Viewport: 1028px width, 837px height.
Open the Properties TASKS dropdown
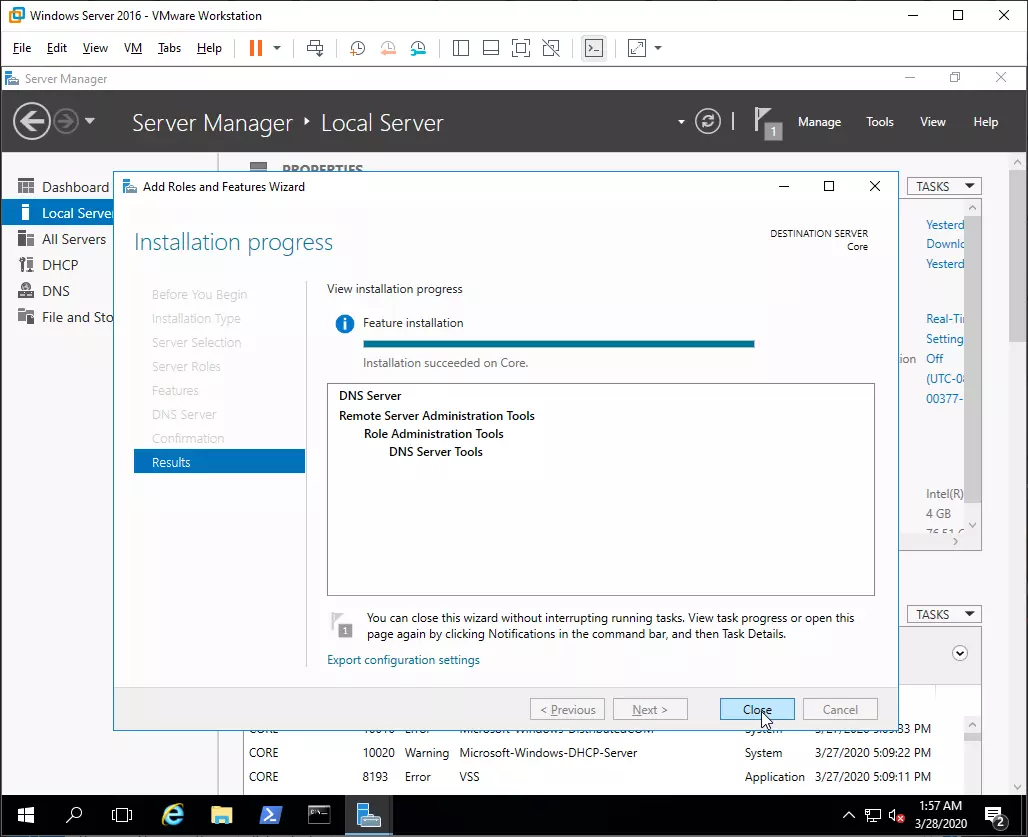point(944,187)
